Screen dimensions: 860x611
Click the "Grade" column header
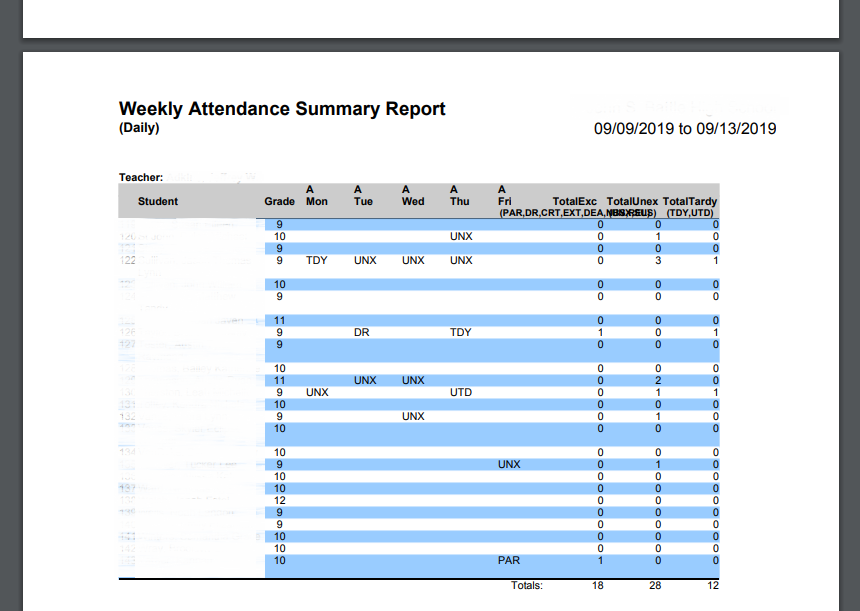[280, 201]
